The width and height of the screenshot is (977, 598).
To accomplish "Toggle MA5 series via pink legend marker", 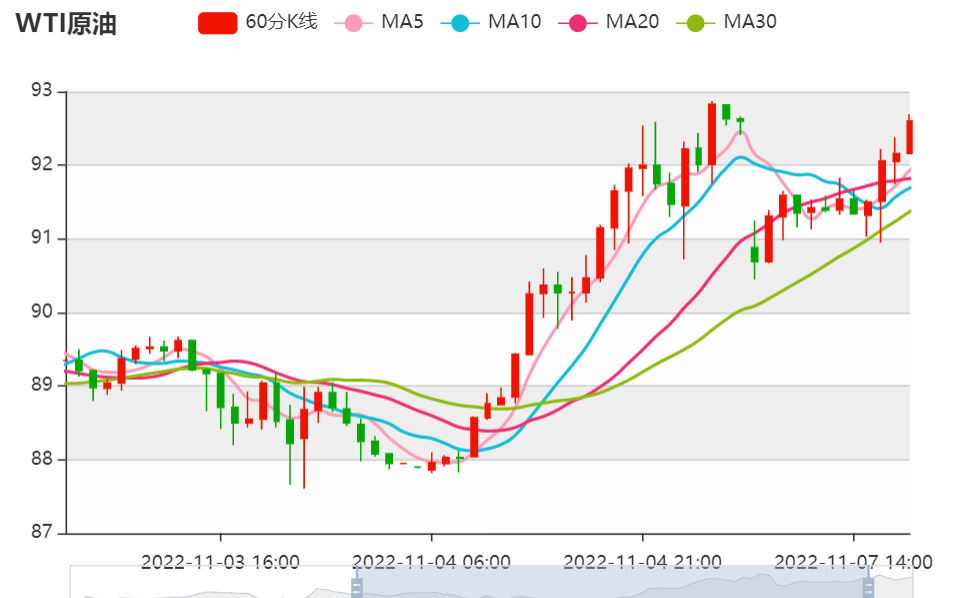I will [x=353, y=24].
